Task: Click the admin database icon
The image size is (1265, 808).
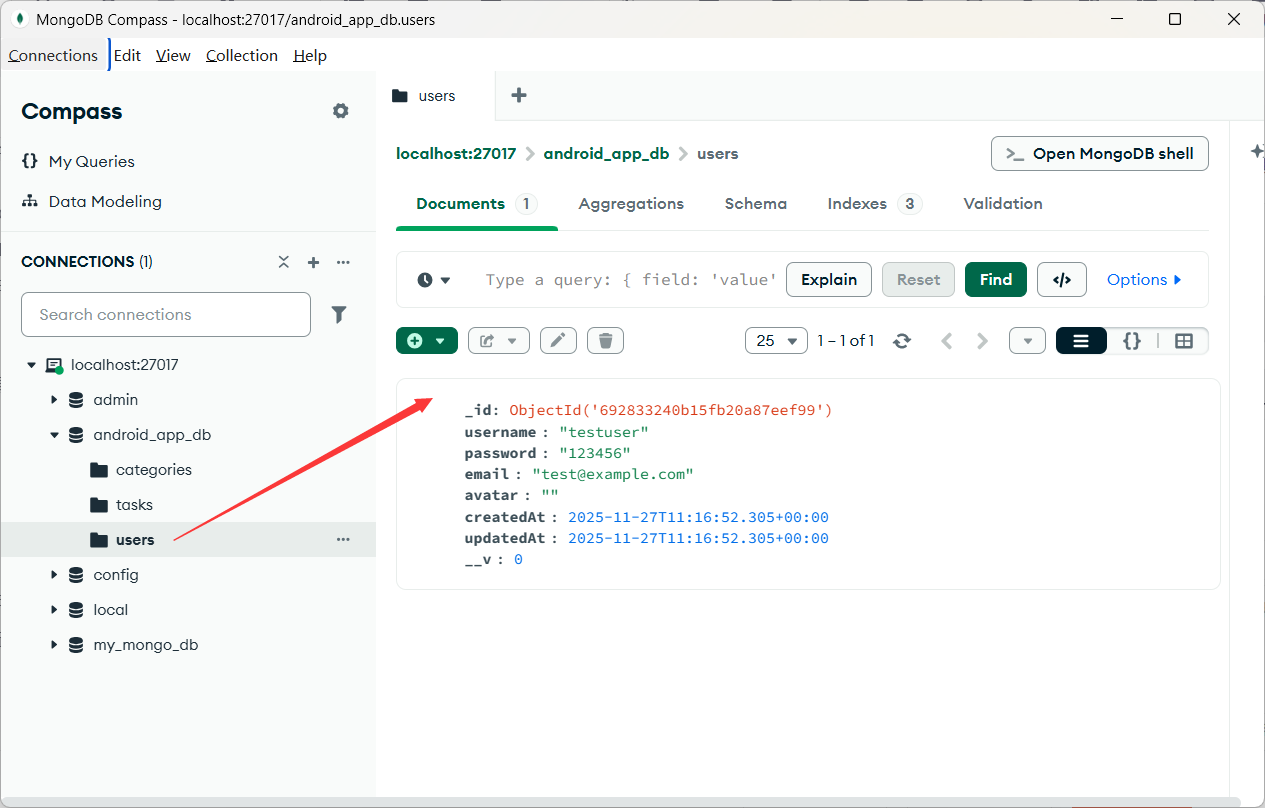Action: point(76,400)
